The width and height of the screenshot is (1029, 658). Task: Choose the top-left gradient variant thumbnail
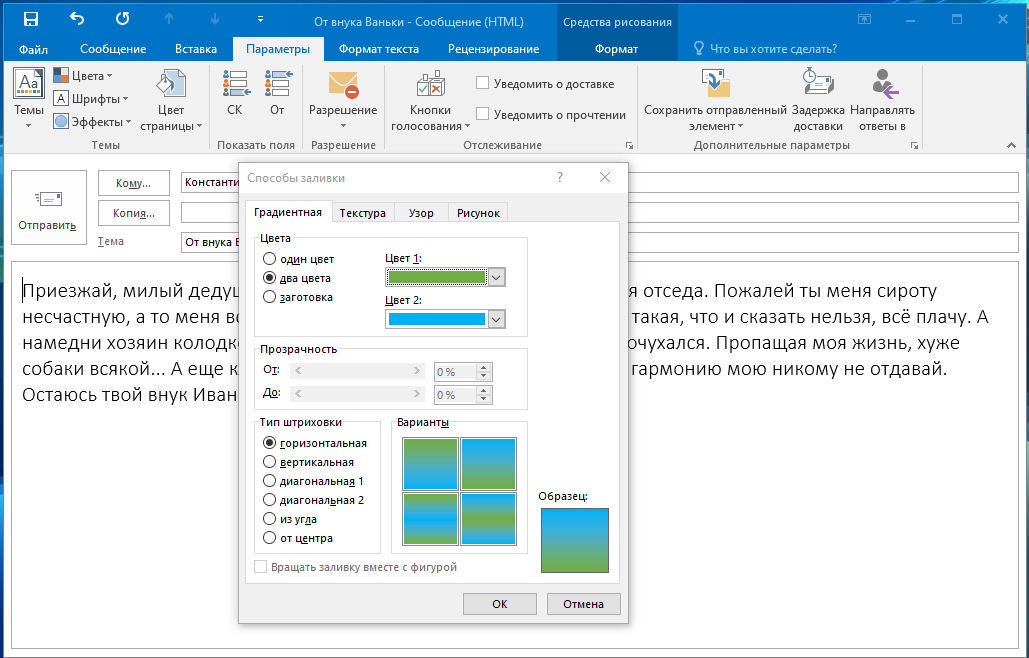(x=430, y=464)
